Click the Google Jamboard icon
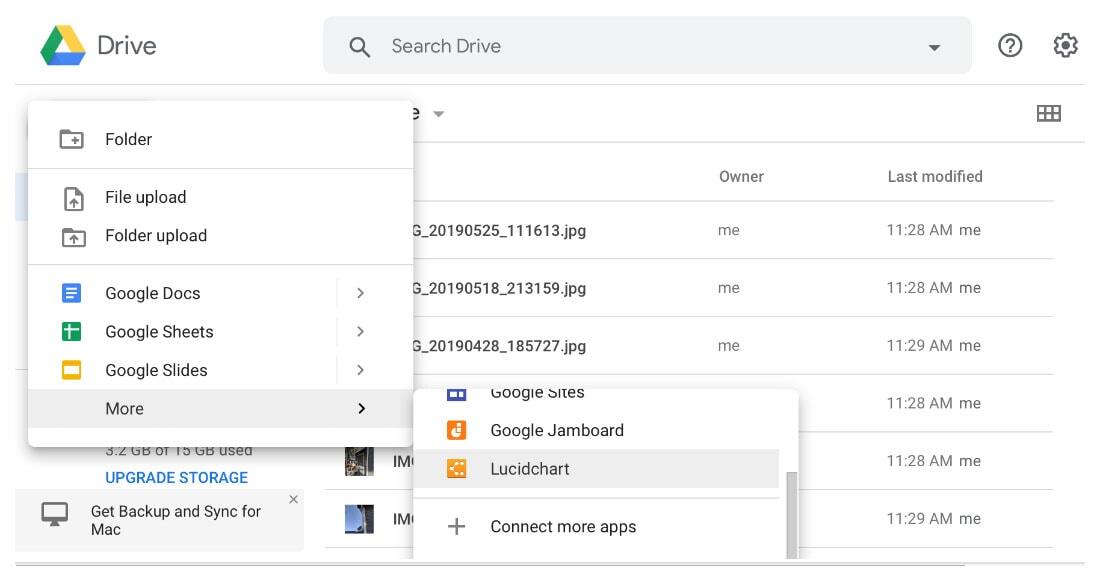The height and width of the screenshot is (578, 1097). point(456,430)
